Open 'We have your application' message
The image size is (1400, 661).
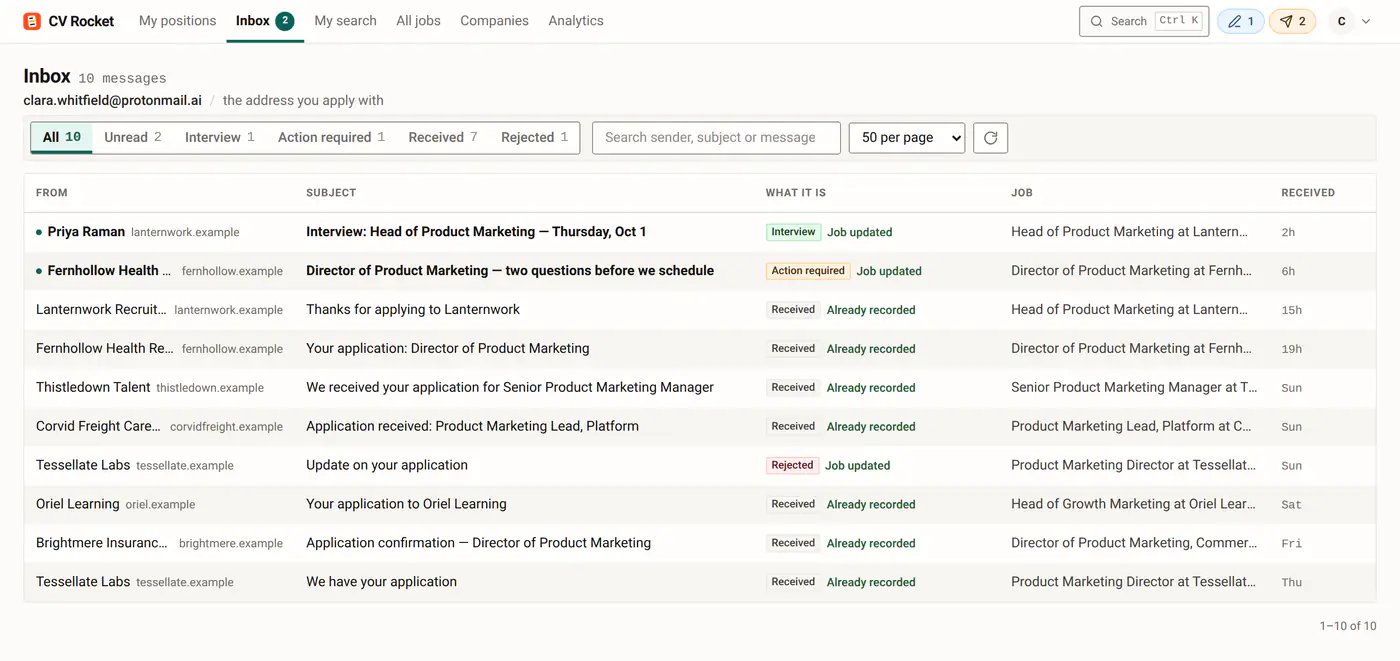pos(381,582)
